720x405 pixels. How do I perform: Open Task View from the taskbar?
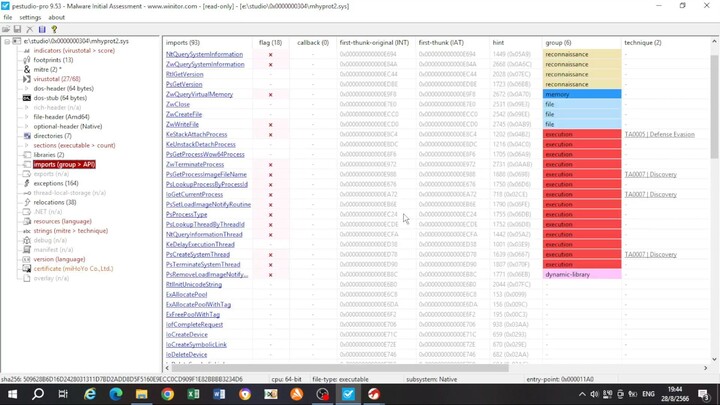63,394
